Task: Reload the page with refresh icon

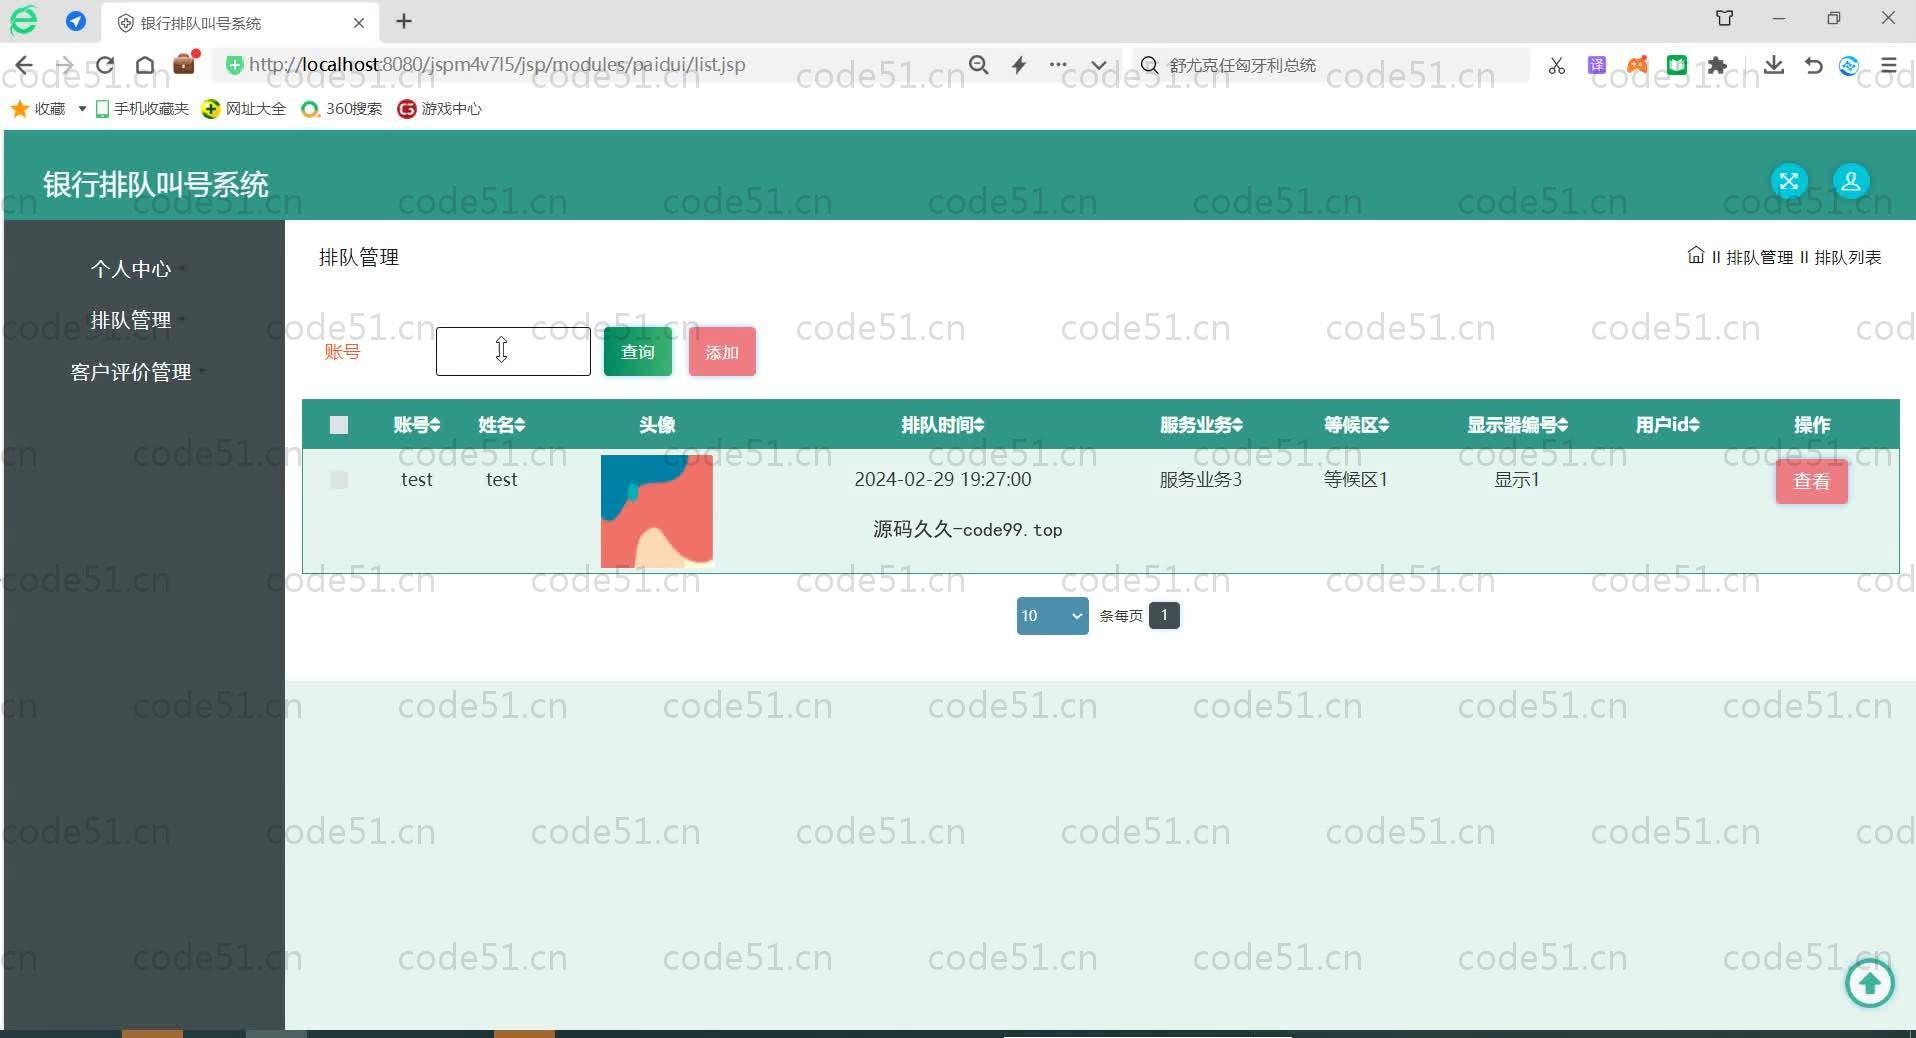Action: click(x=105, y=66)
